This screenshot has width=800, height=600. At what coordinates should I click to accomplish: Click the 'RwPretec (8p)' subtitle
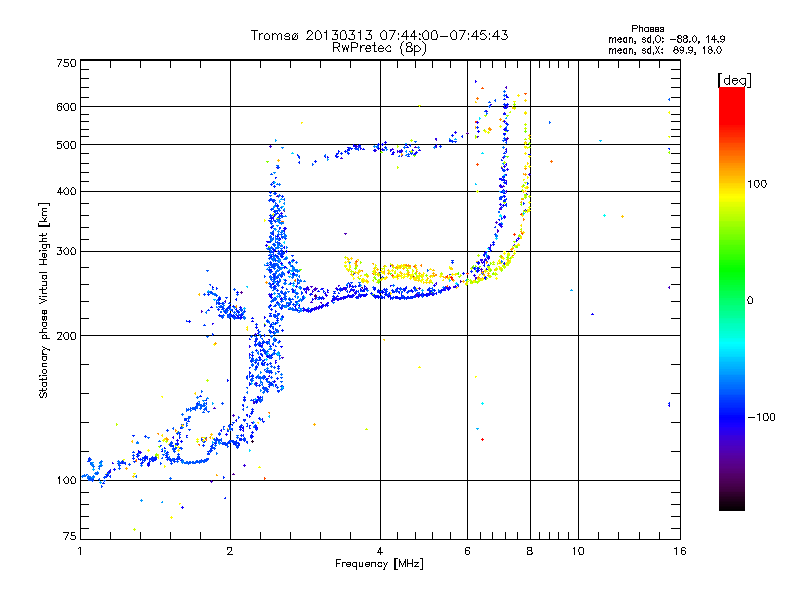tap(379, 48)
